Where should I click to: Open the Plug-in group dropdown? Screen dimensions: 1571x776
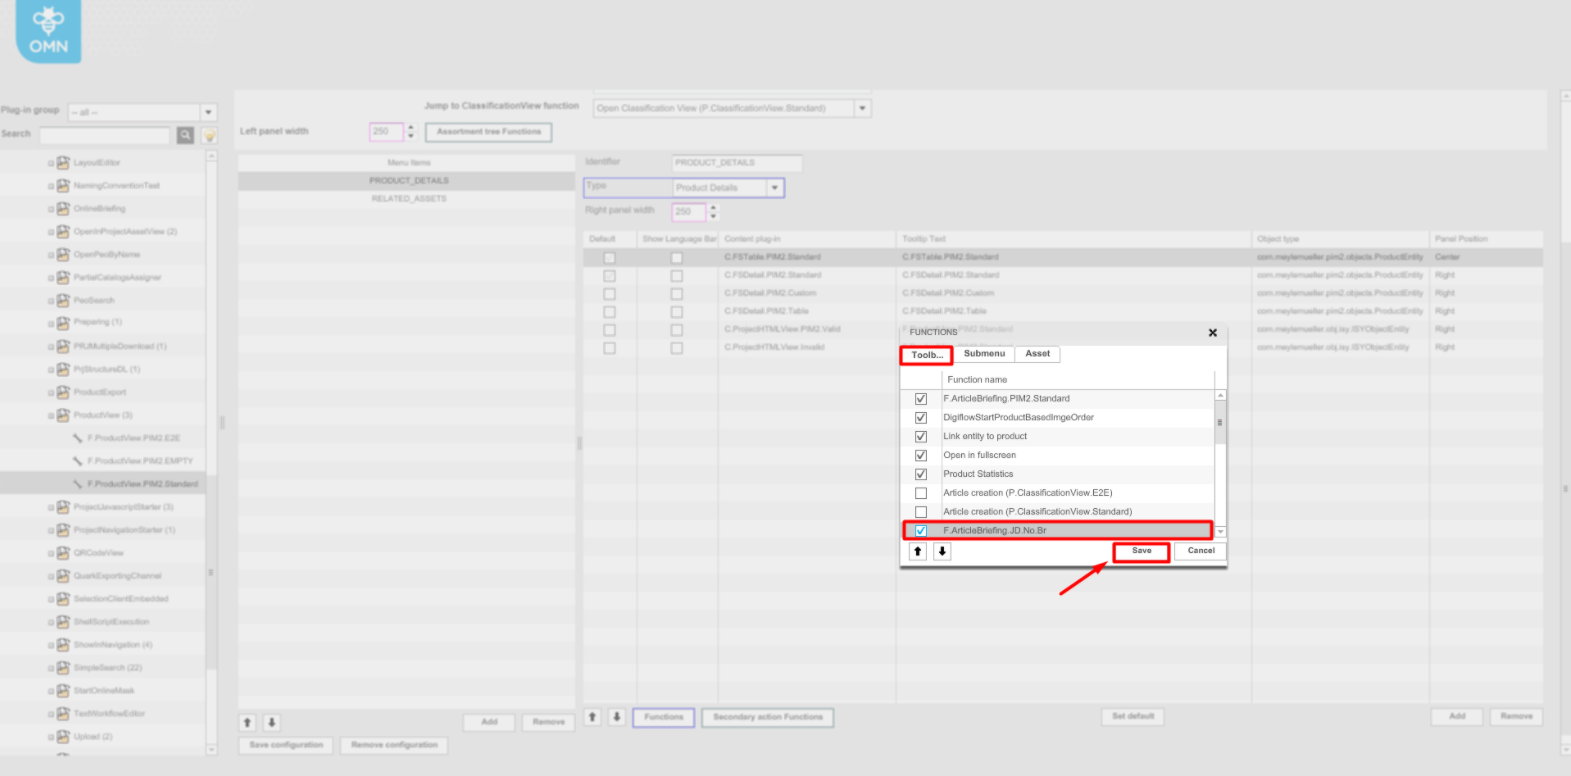tap(209, 112)
